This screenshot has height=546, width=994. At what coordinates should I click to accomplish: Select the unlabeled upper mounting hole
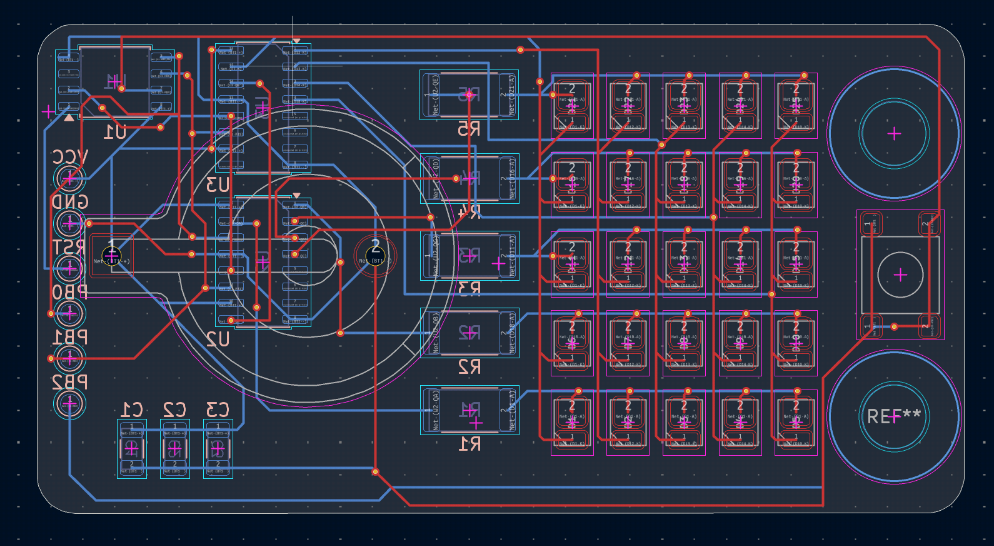coord(894,134)
